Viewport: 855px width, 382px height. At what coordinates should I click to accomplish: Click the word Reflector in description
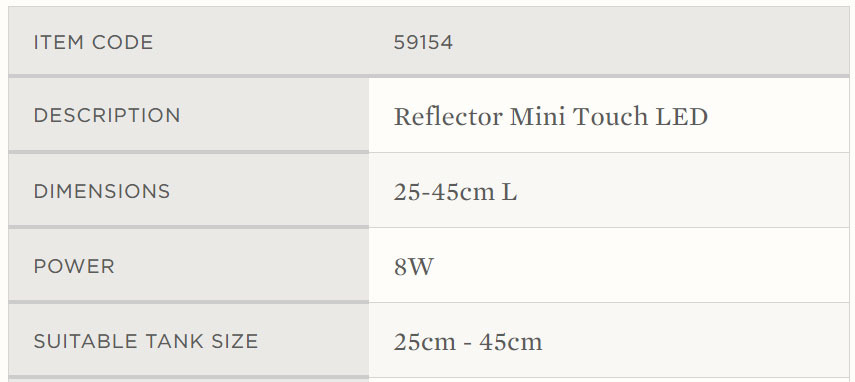click(x=448, y=117)
